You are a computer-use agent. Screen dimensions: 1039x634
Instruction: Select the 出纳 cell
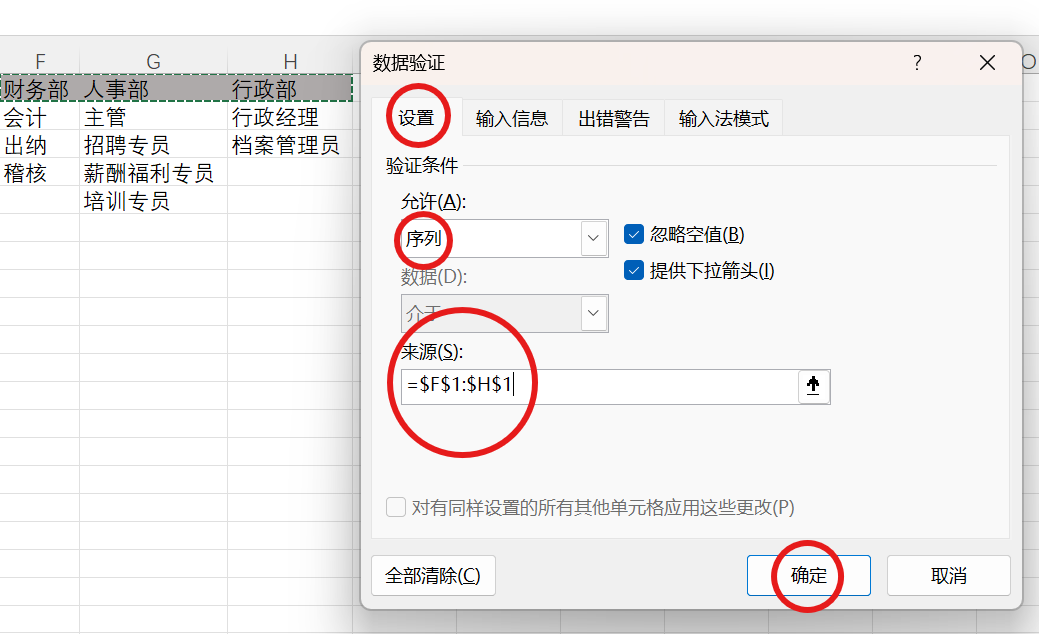click(40, 144)
